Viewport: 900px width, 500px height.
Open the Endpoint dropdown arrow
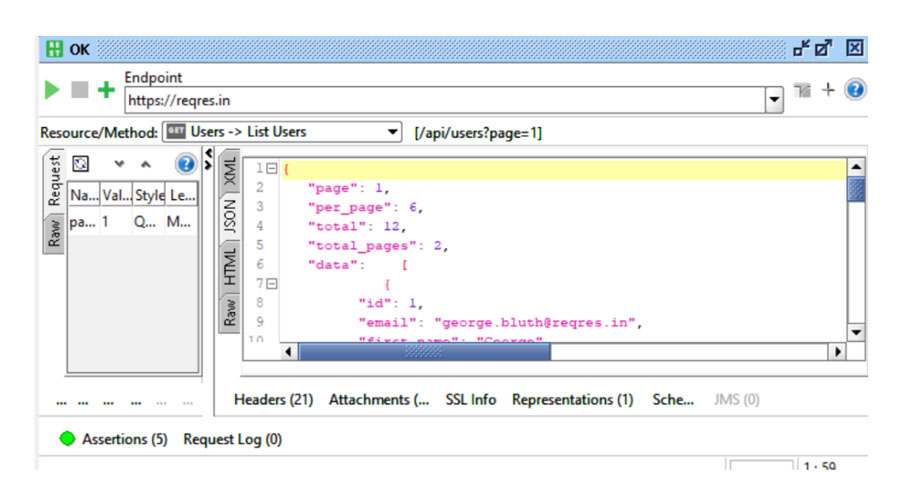[774, 100]
